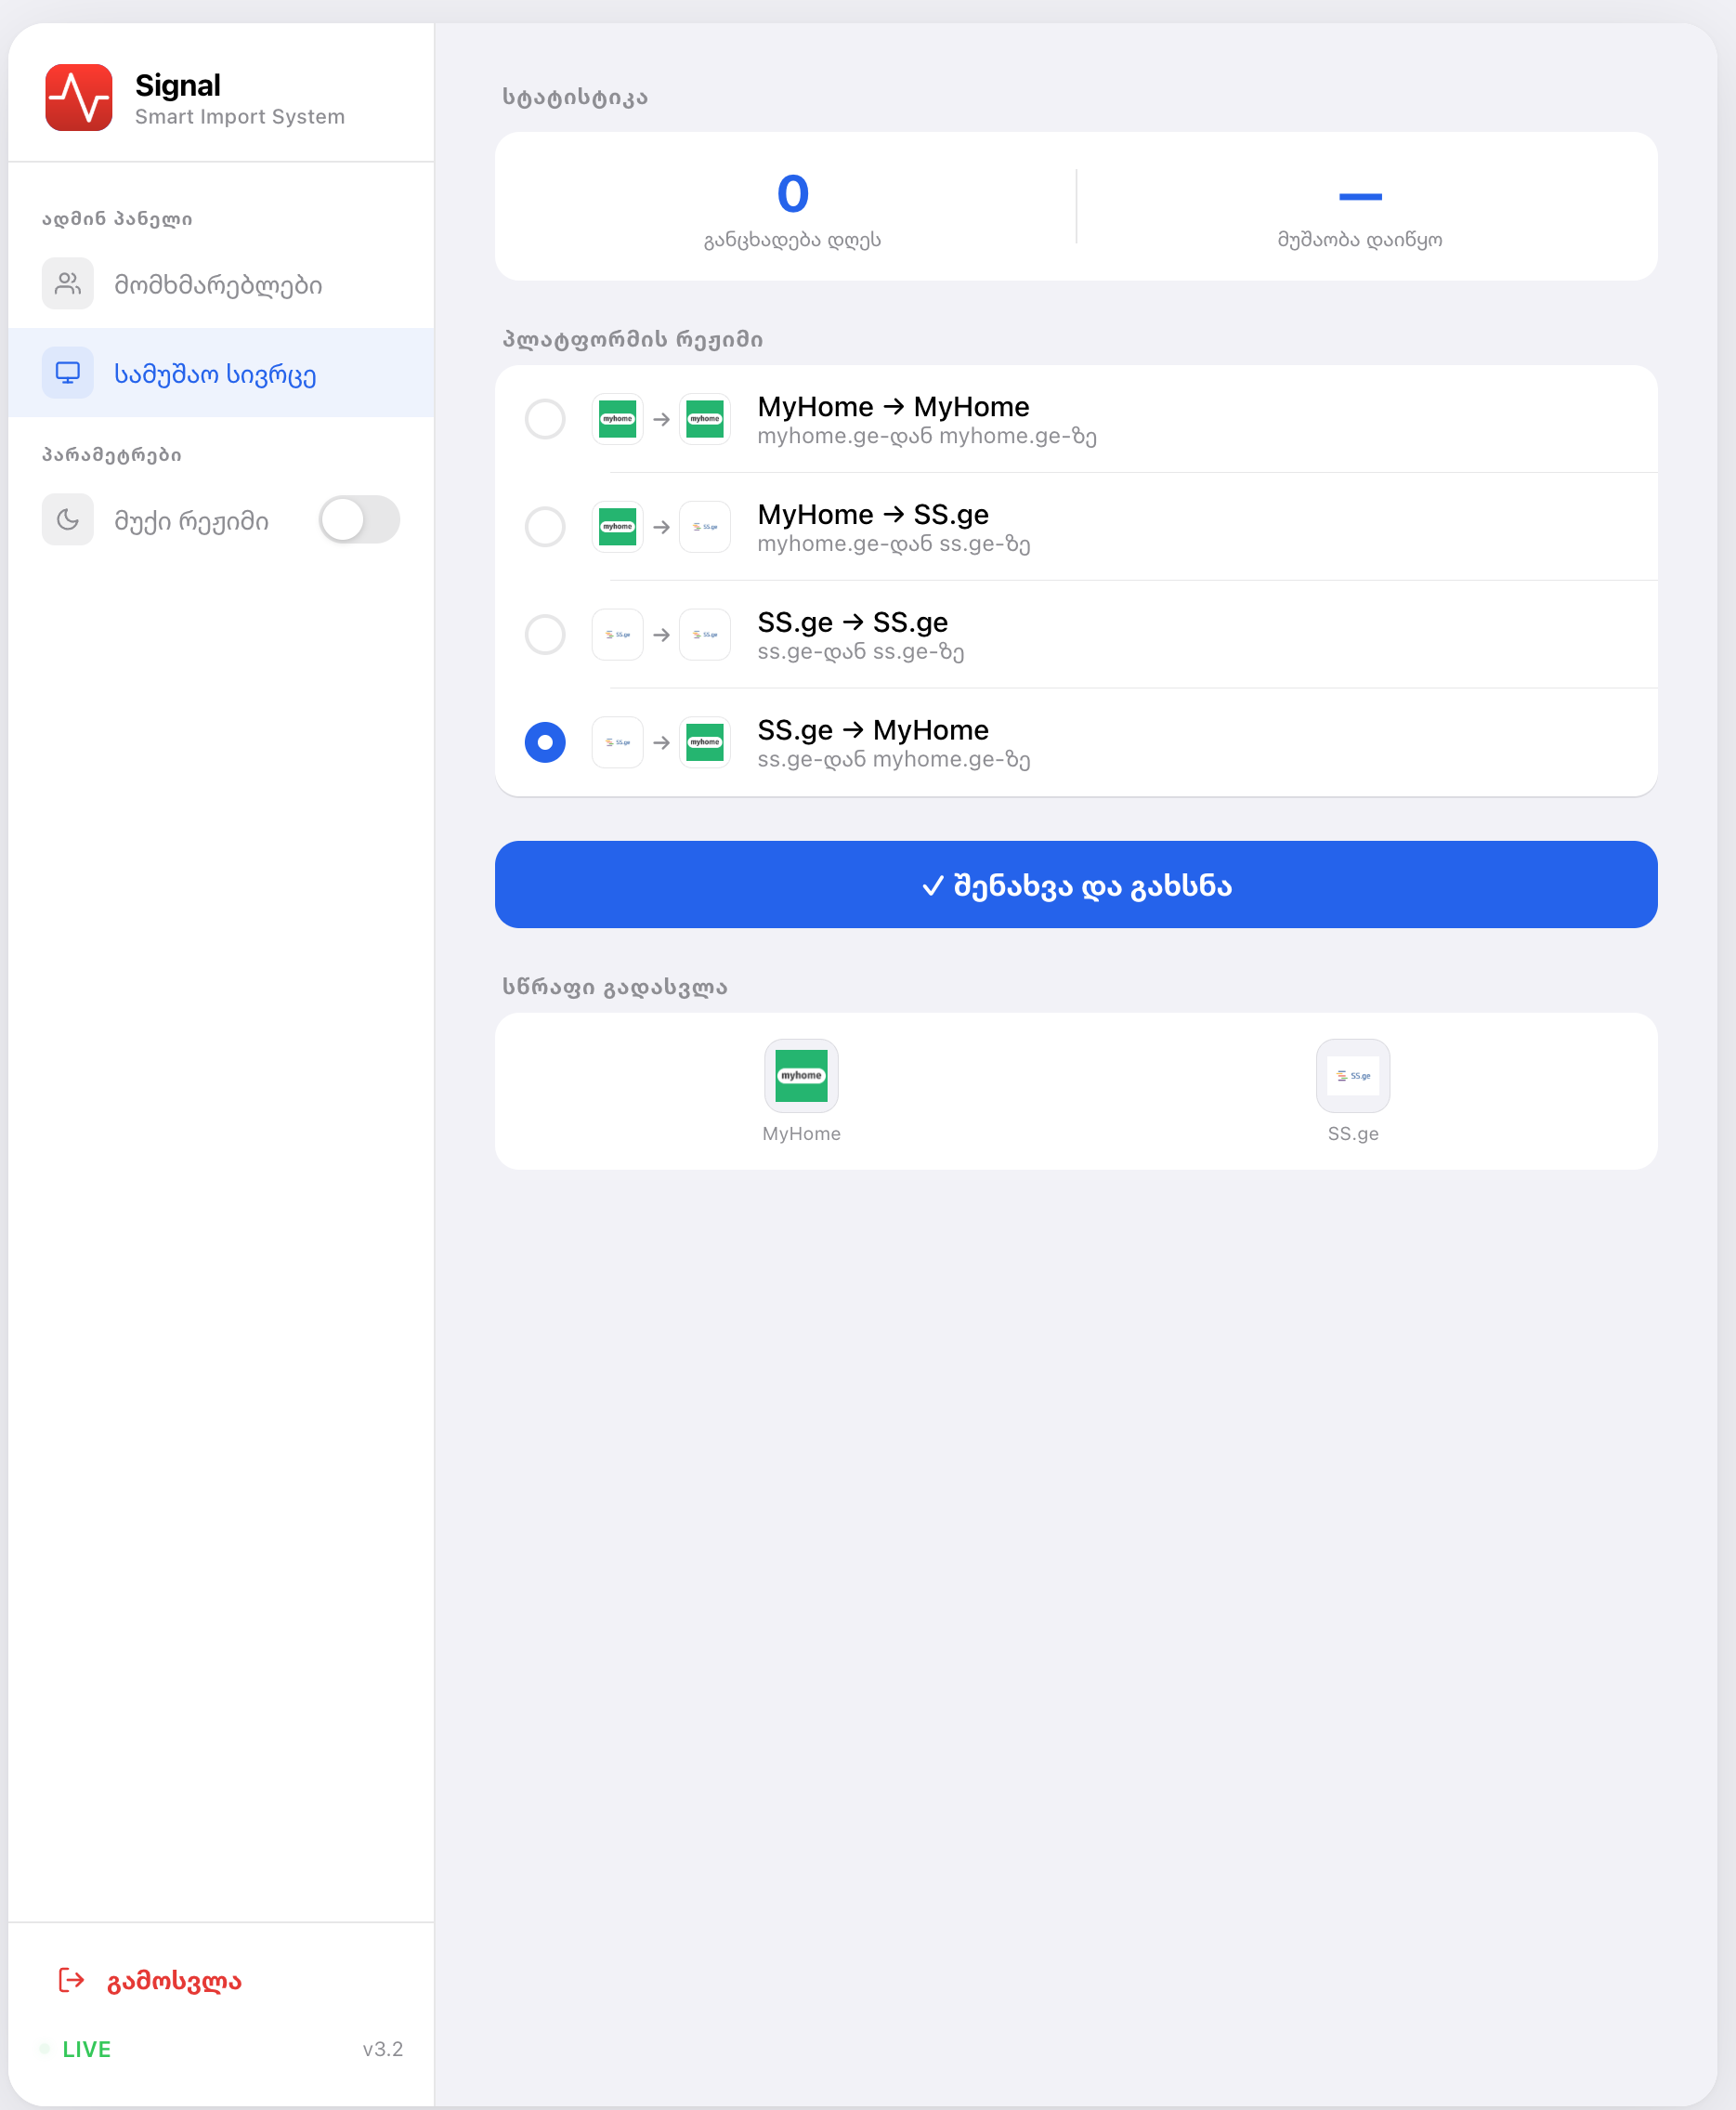Viewport: 1736px width, 2110px height.
Task: Click the MyHome → SS.ge title text
Action: [x=873, y=515]
